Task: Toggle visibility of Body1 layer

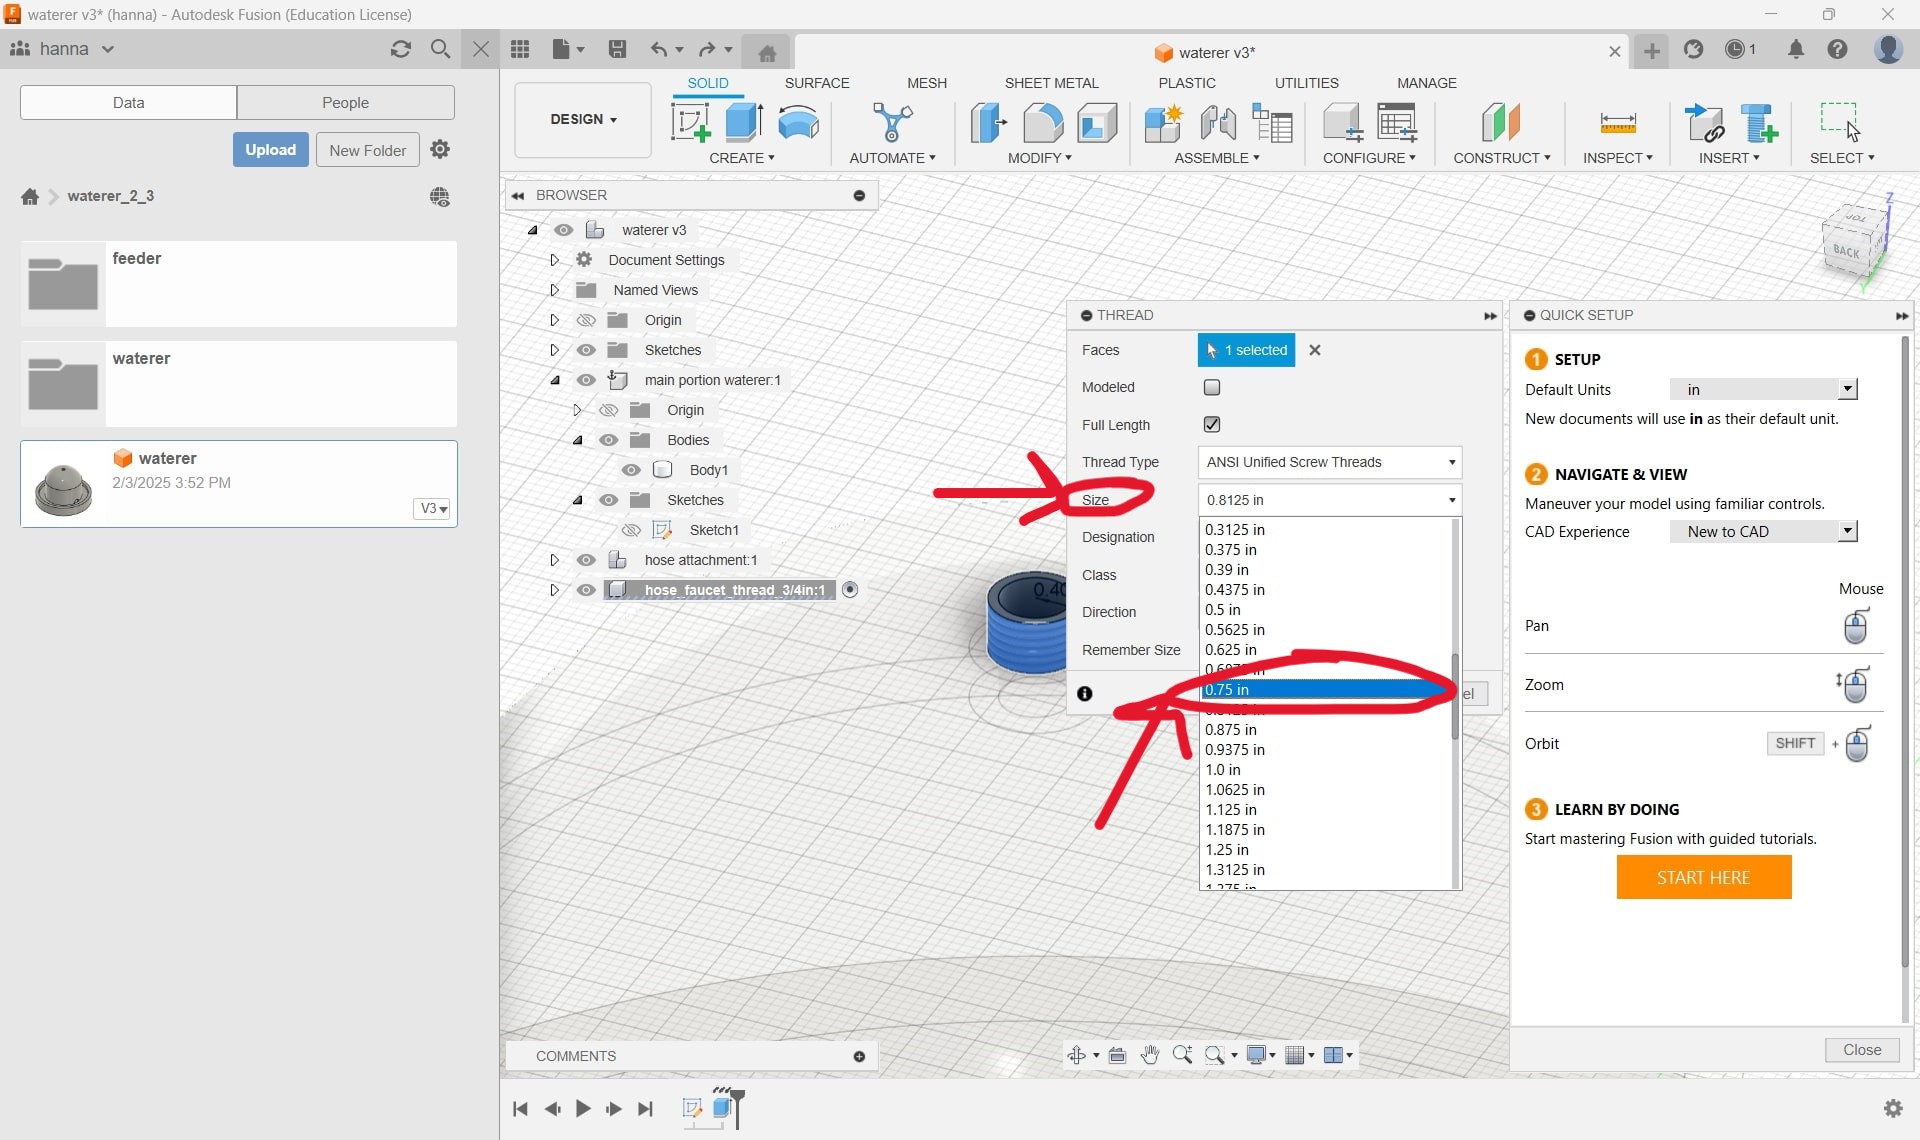Action: click(631, 470)
